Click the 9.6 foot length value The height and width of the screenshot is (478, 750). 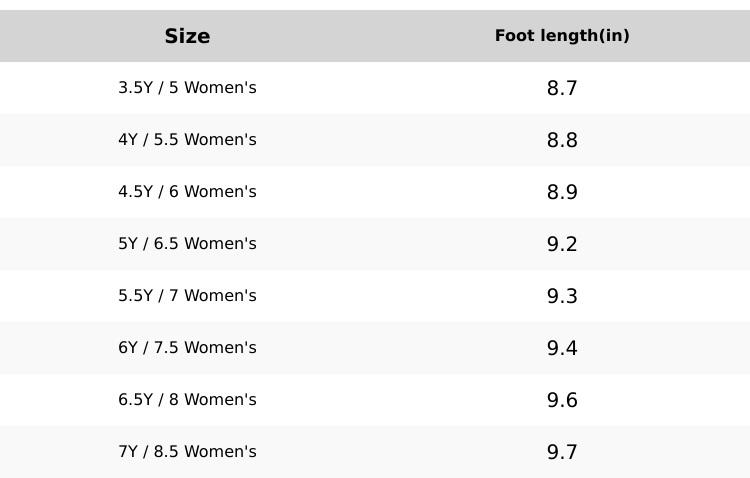[x=562, y=400]
